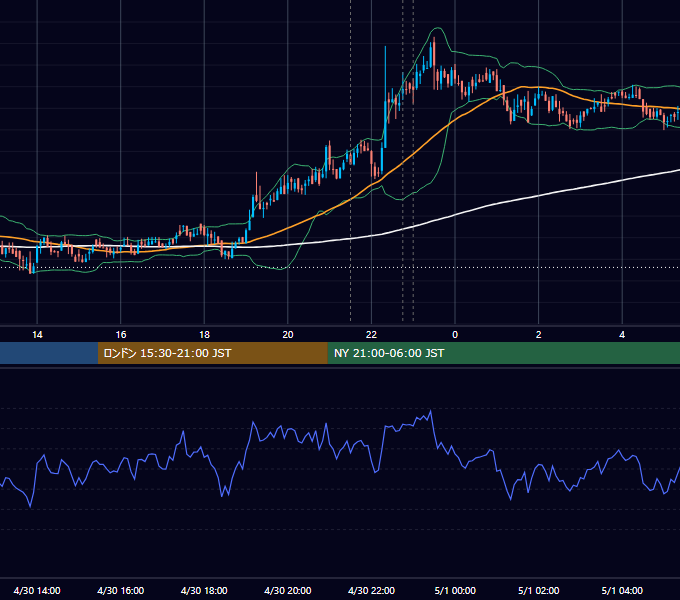Select the 4/30 22:00 date label
The height and width of the screenshot is (600, 680).
click(x=371, y=590)
